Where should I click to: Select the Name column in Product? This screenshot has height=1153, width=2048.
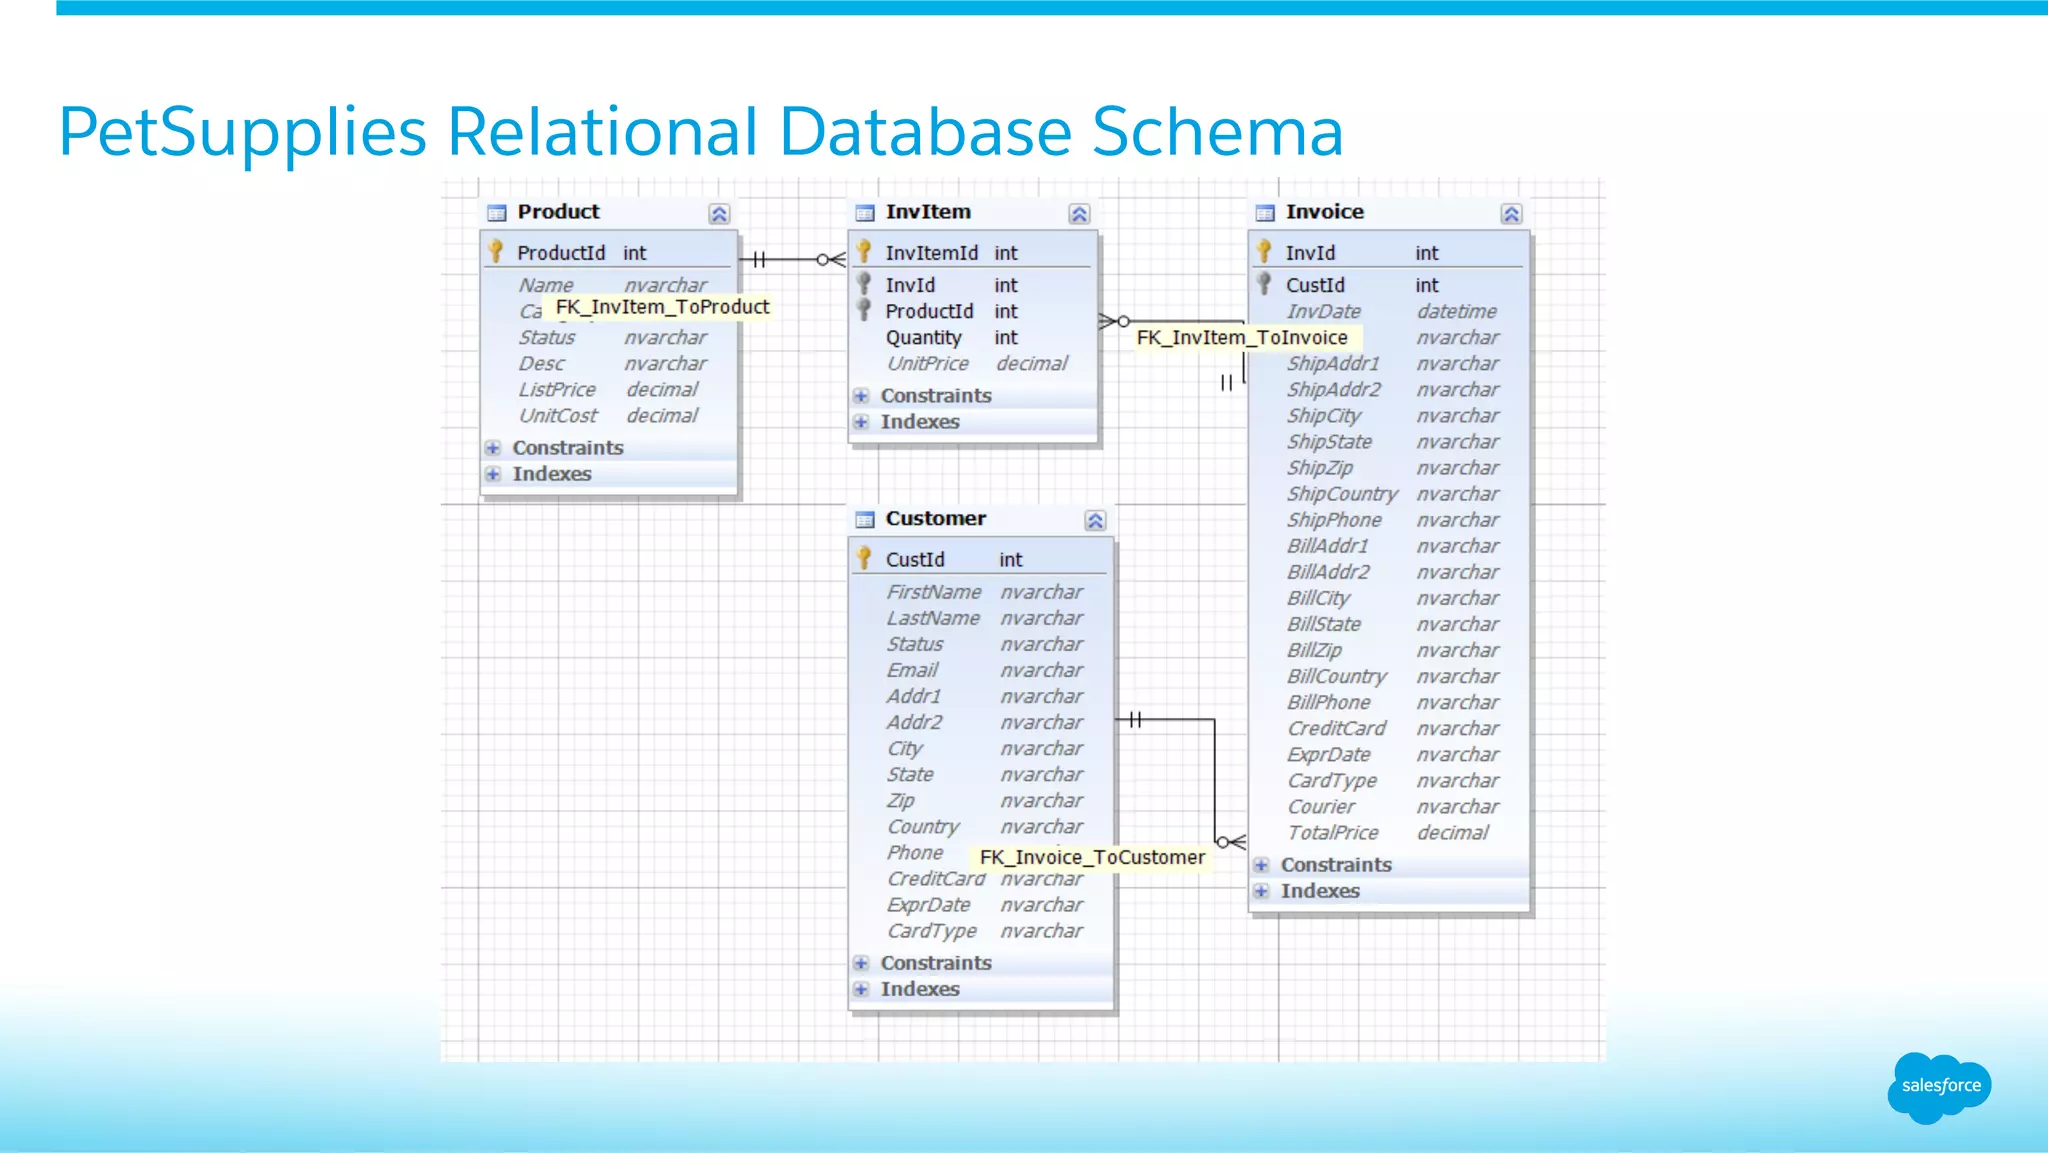pos(610,286)
